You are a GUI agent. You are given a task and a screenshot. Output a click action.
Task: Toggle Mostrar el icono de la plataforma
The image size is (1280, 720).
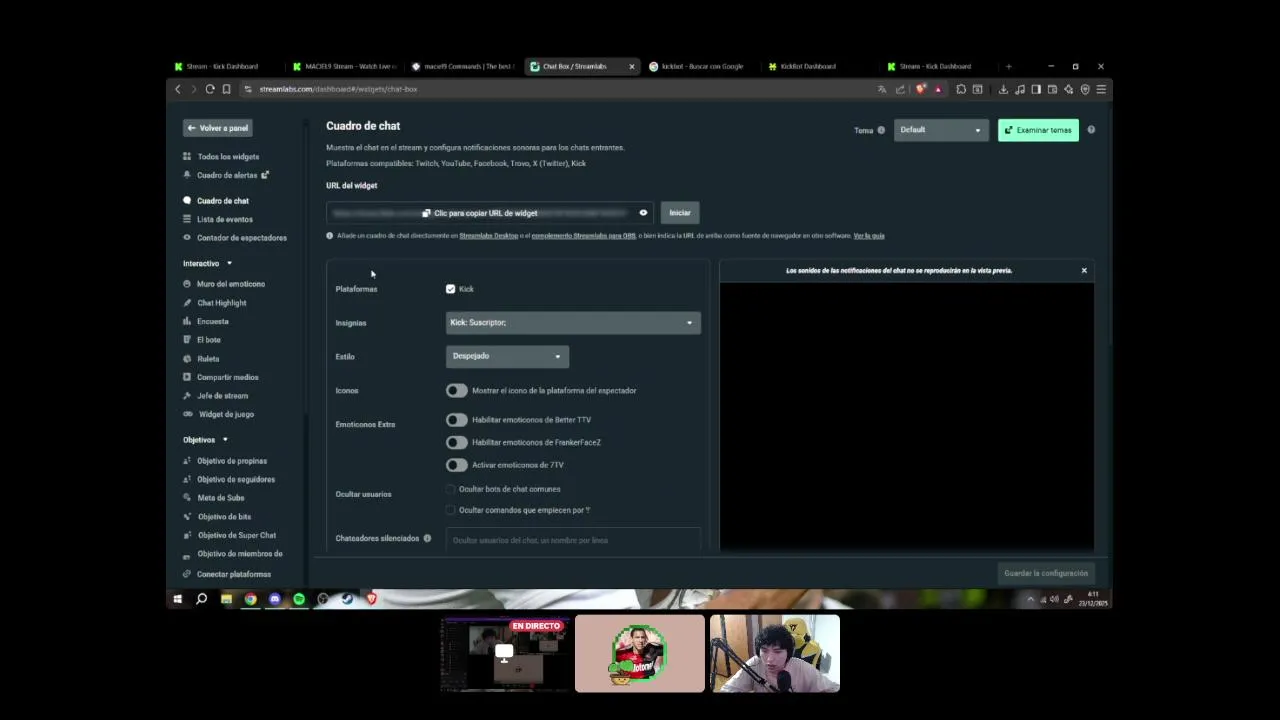point(456,390)
